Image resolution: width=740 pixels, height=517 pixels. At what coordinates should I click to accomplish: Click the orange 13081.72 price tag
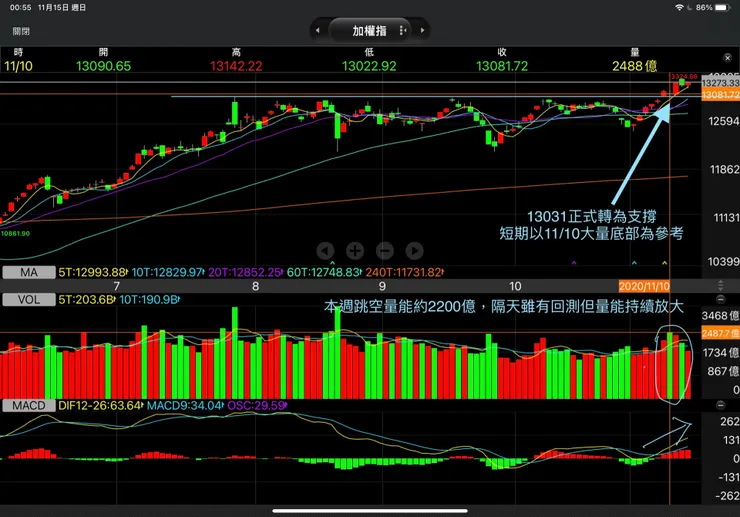pos(721,95)
